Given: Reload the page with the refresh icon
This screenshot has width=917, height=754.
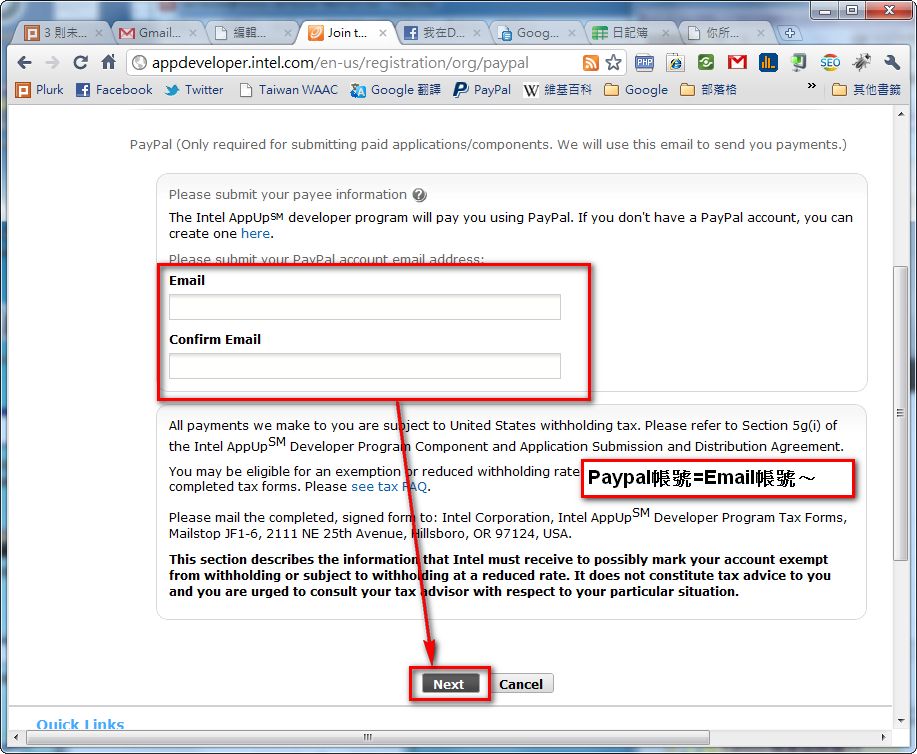Looking at the screenshot, I should point(81,63).
